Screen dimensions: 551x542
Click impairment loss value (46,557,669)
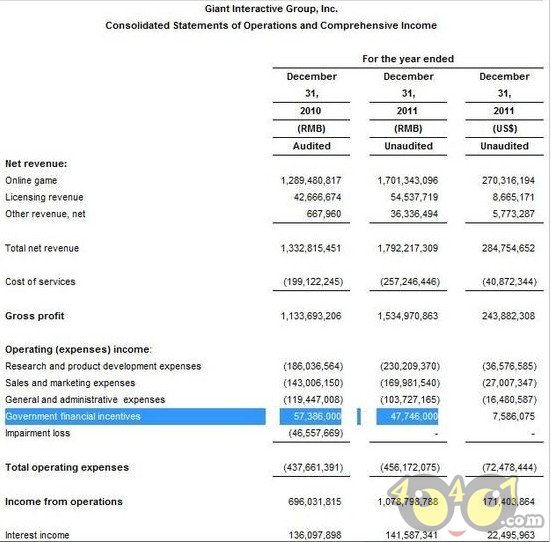316,433
